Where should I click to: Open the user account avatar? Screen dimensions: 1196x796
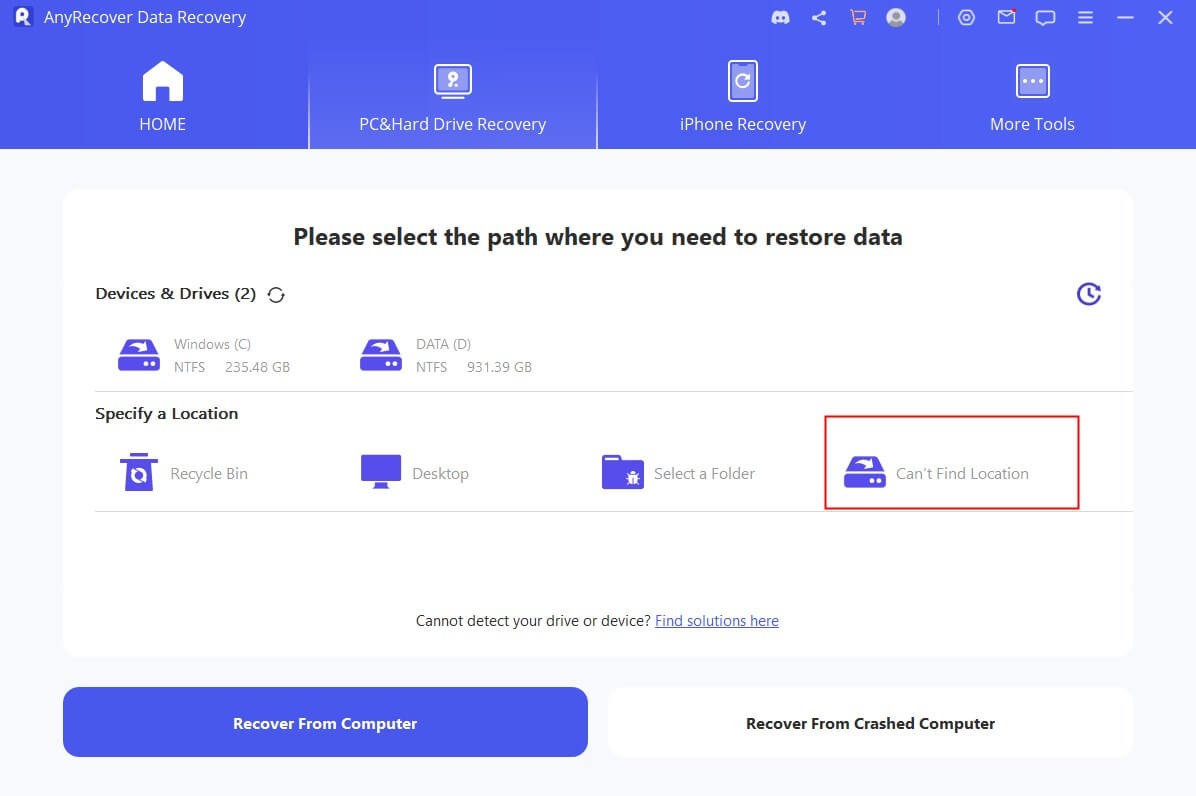pos(896,17)
